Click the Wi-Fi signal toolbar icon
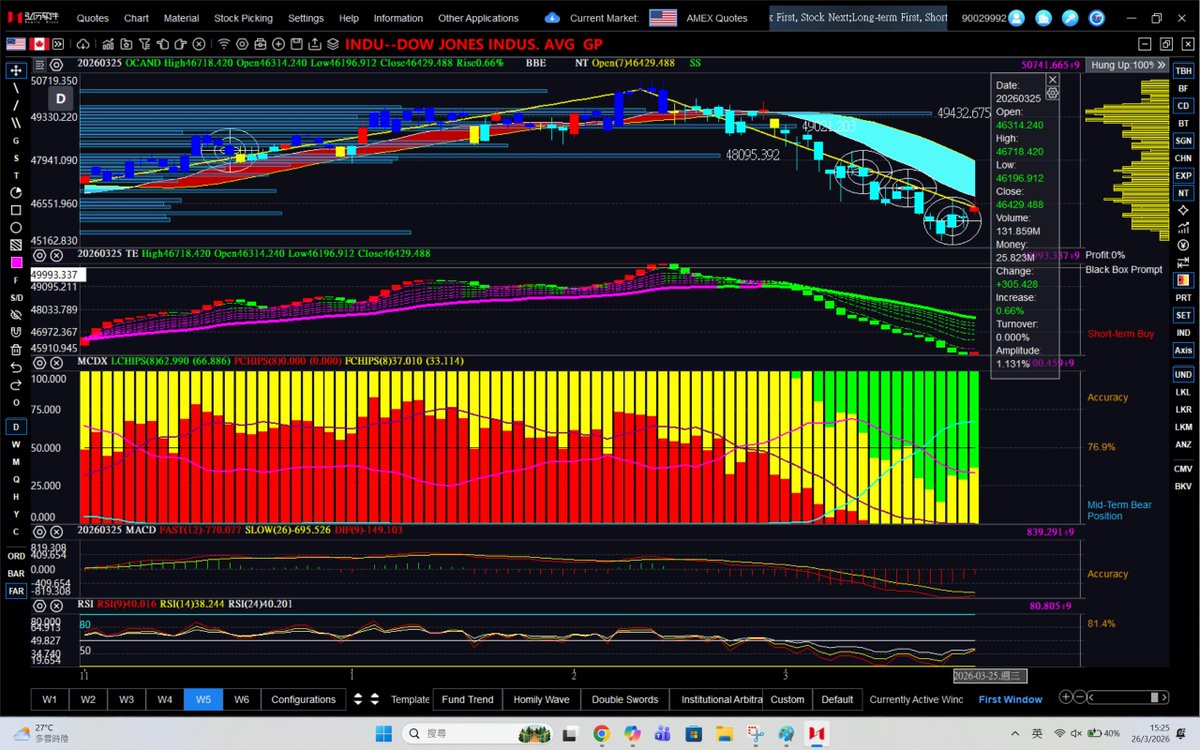1200x750 pixels. click(x=224, y=45)
